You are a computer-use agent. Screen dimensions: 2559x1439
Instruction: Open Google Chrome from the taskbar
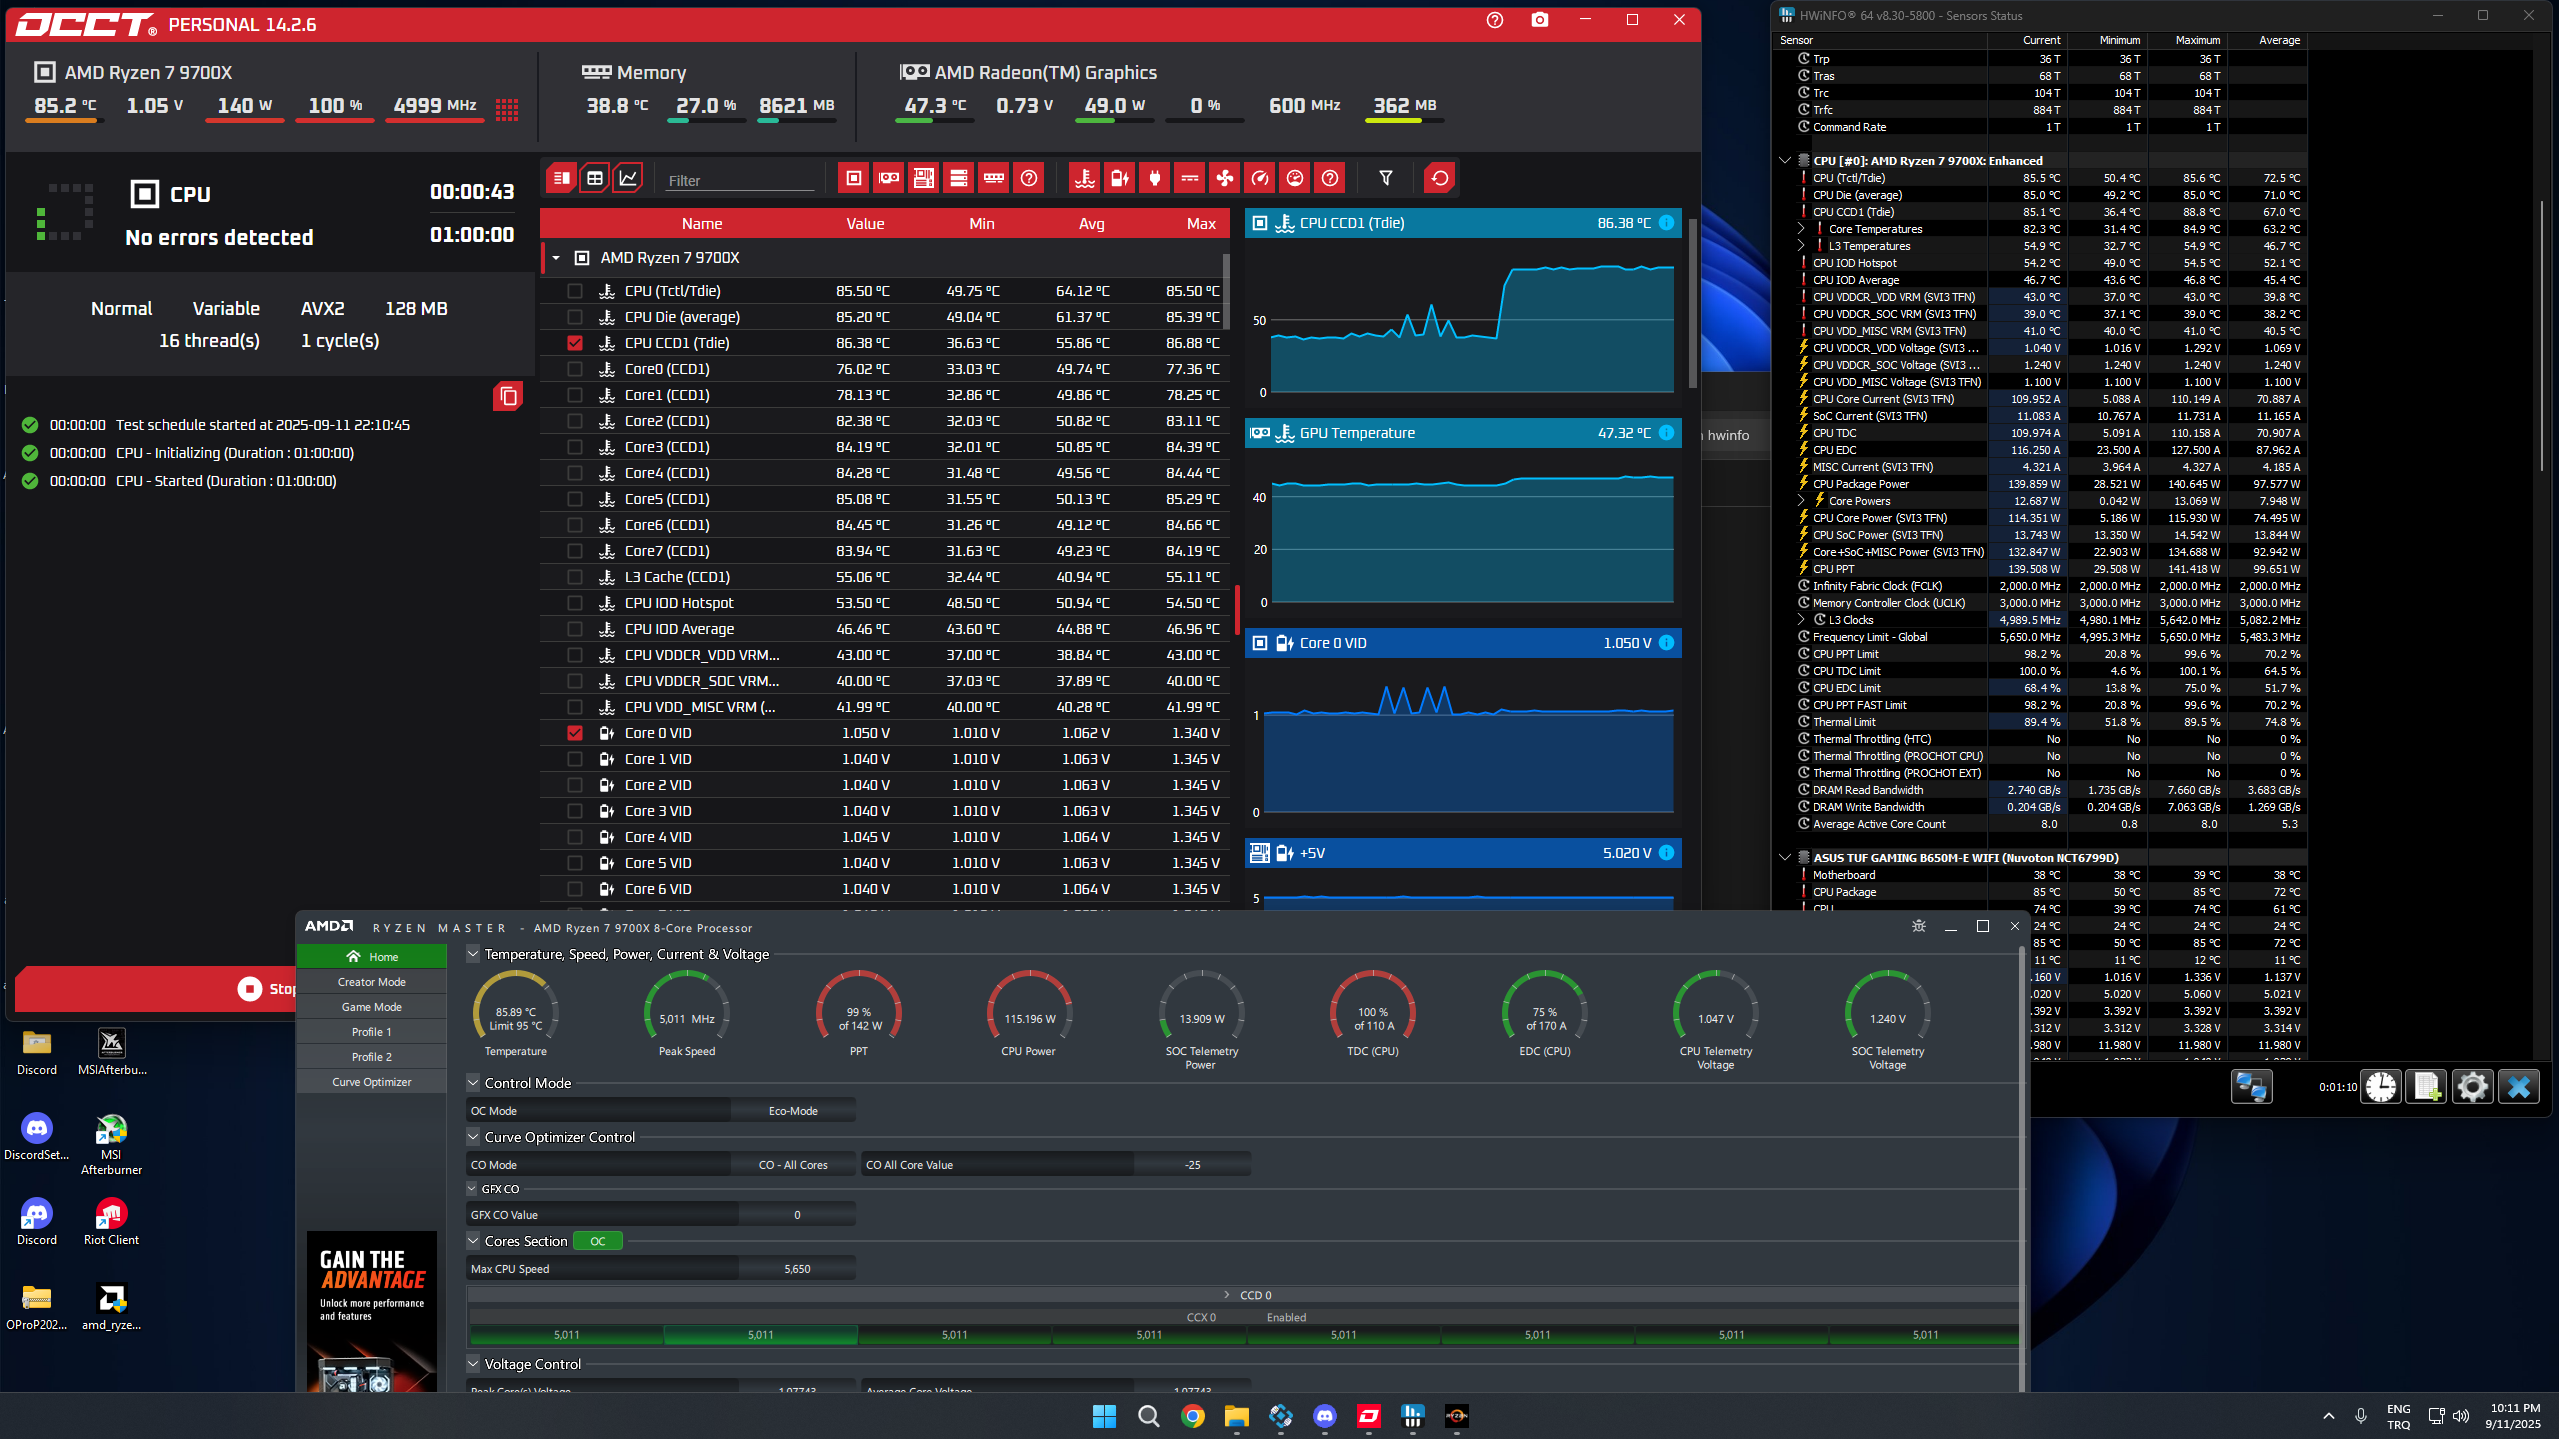(1193, 1416)
